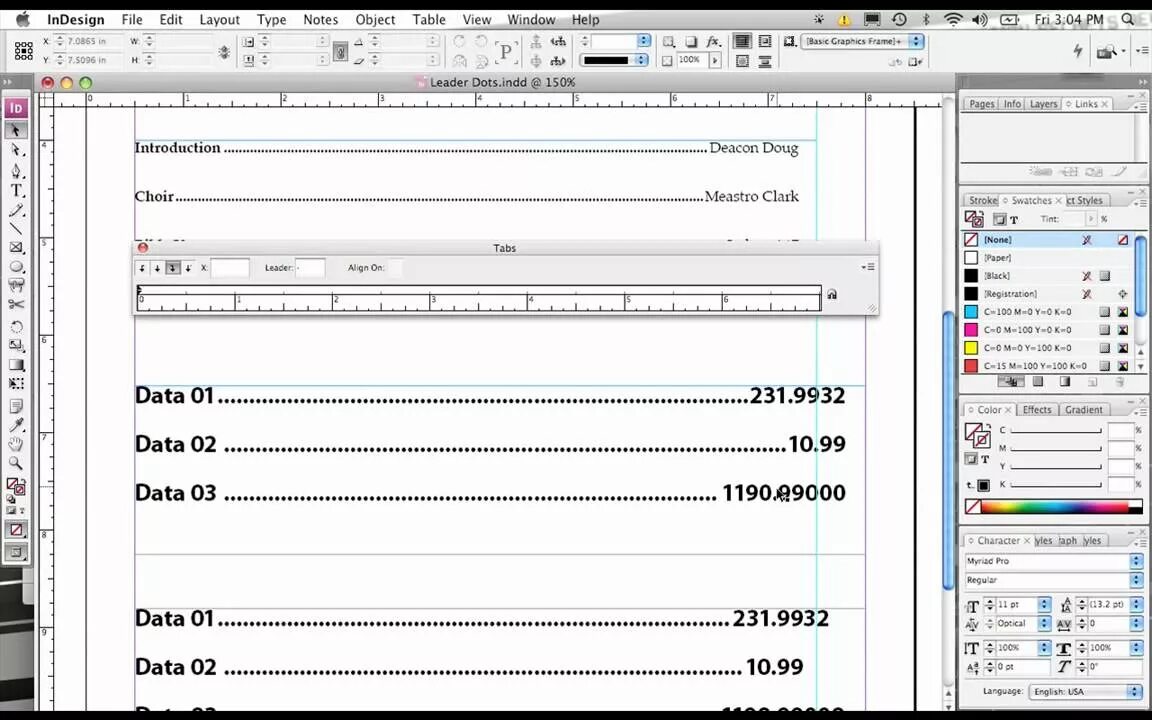Click the magnet icon in Tabs panel

(832, 295)
